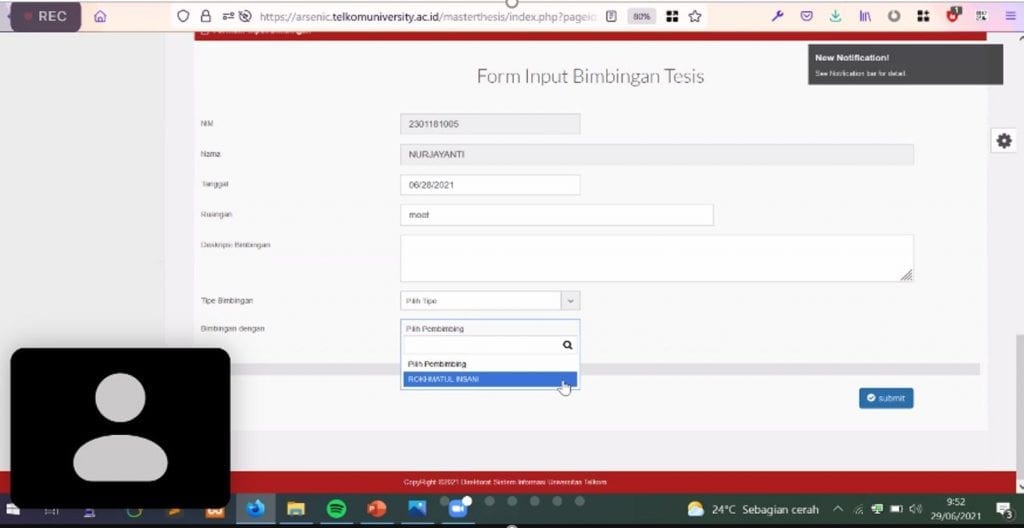The height and width of the screenshot is (528, 1024).
Task: Click the submit button
Action: pyautogui.click(x=885, y=398)
